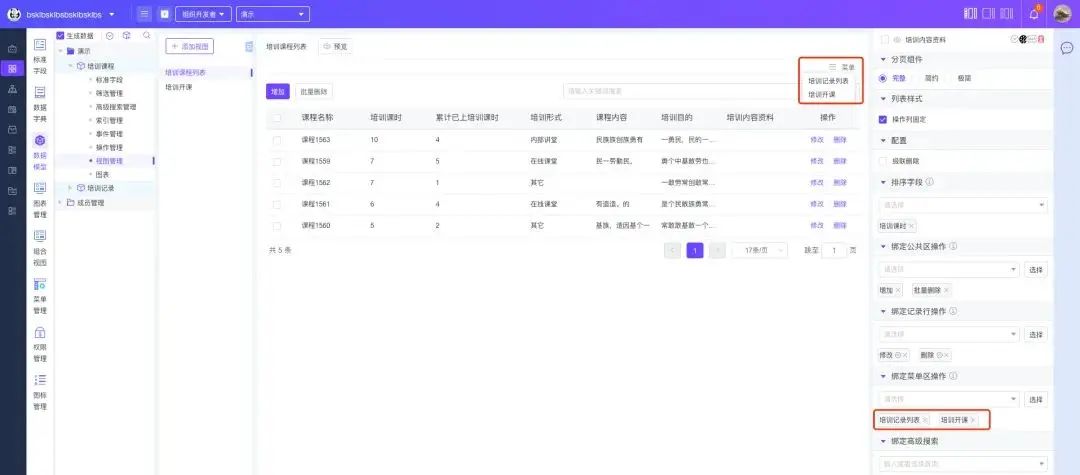Enable the 级联删除 checkbox
The image size is (1080, 475).
pos(883,160)
